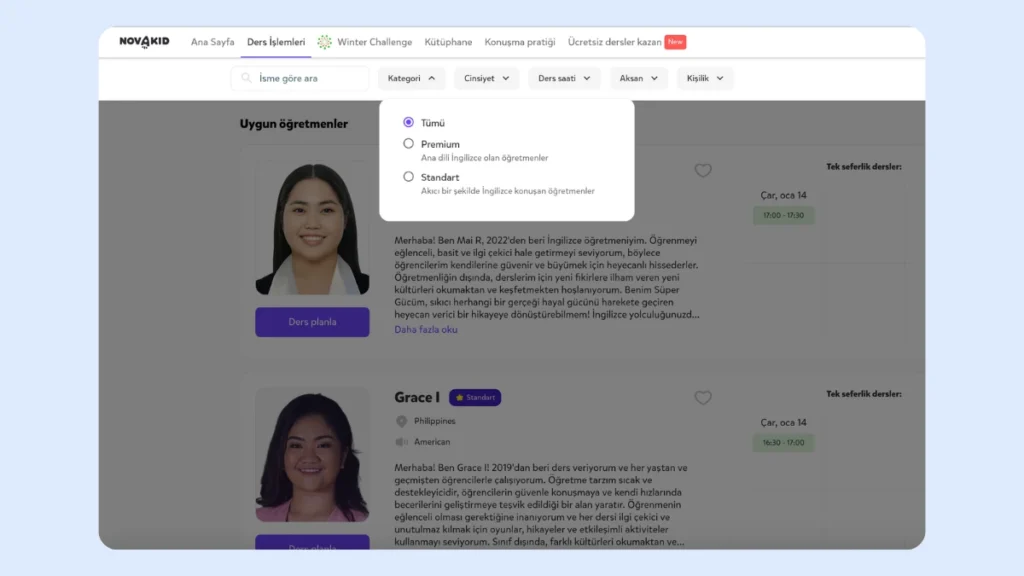The image size is (1024, 576).
Task: Click the search magnifier icon
Action: click(246, 78)
